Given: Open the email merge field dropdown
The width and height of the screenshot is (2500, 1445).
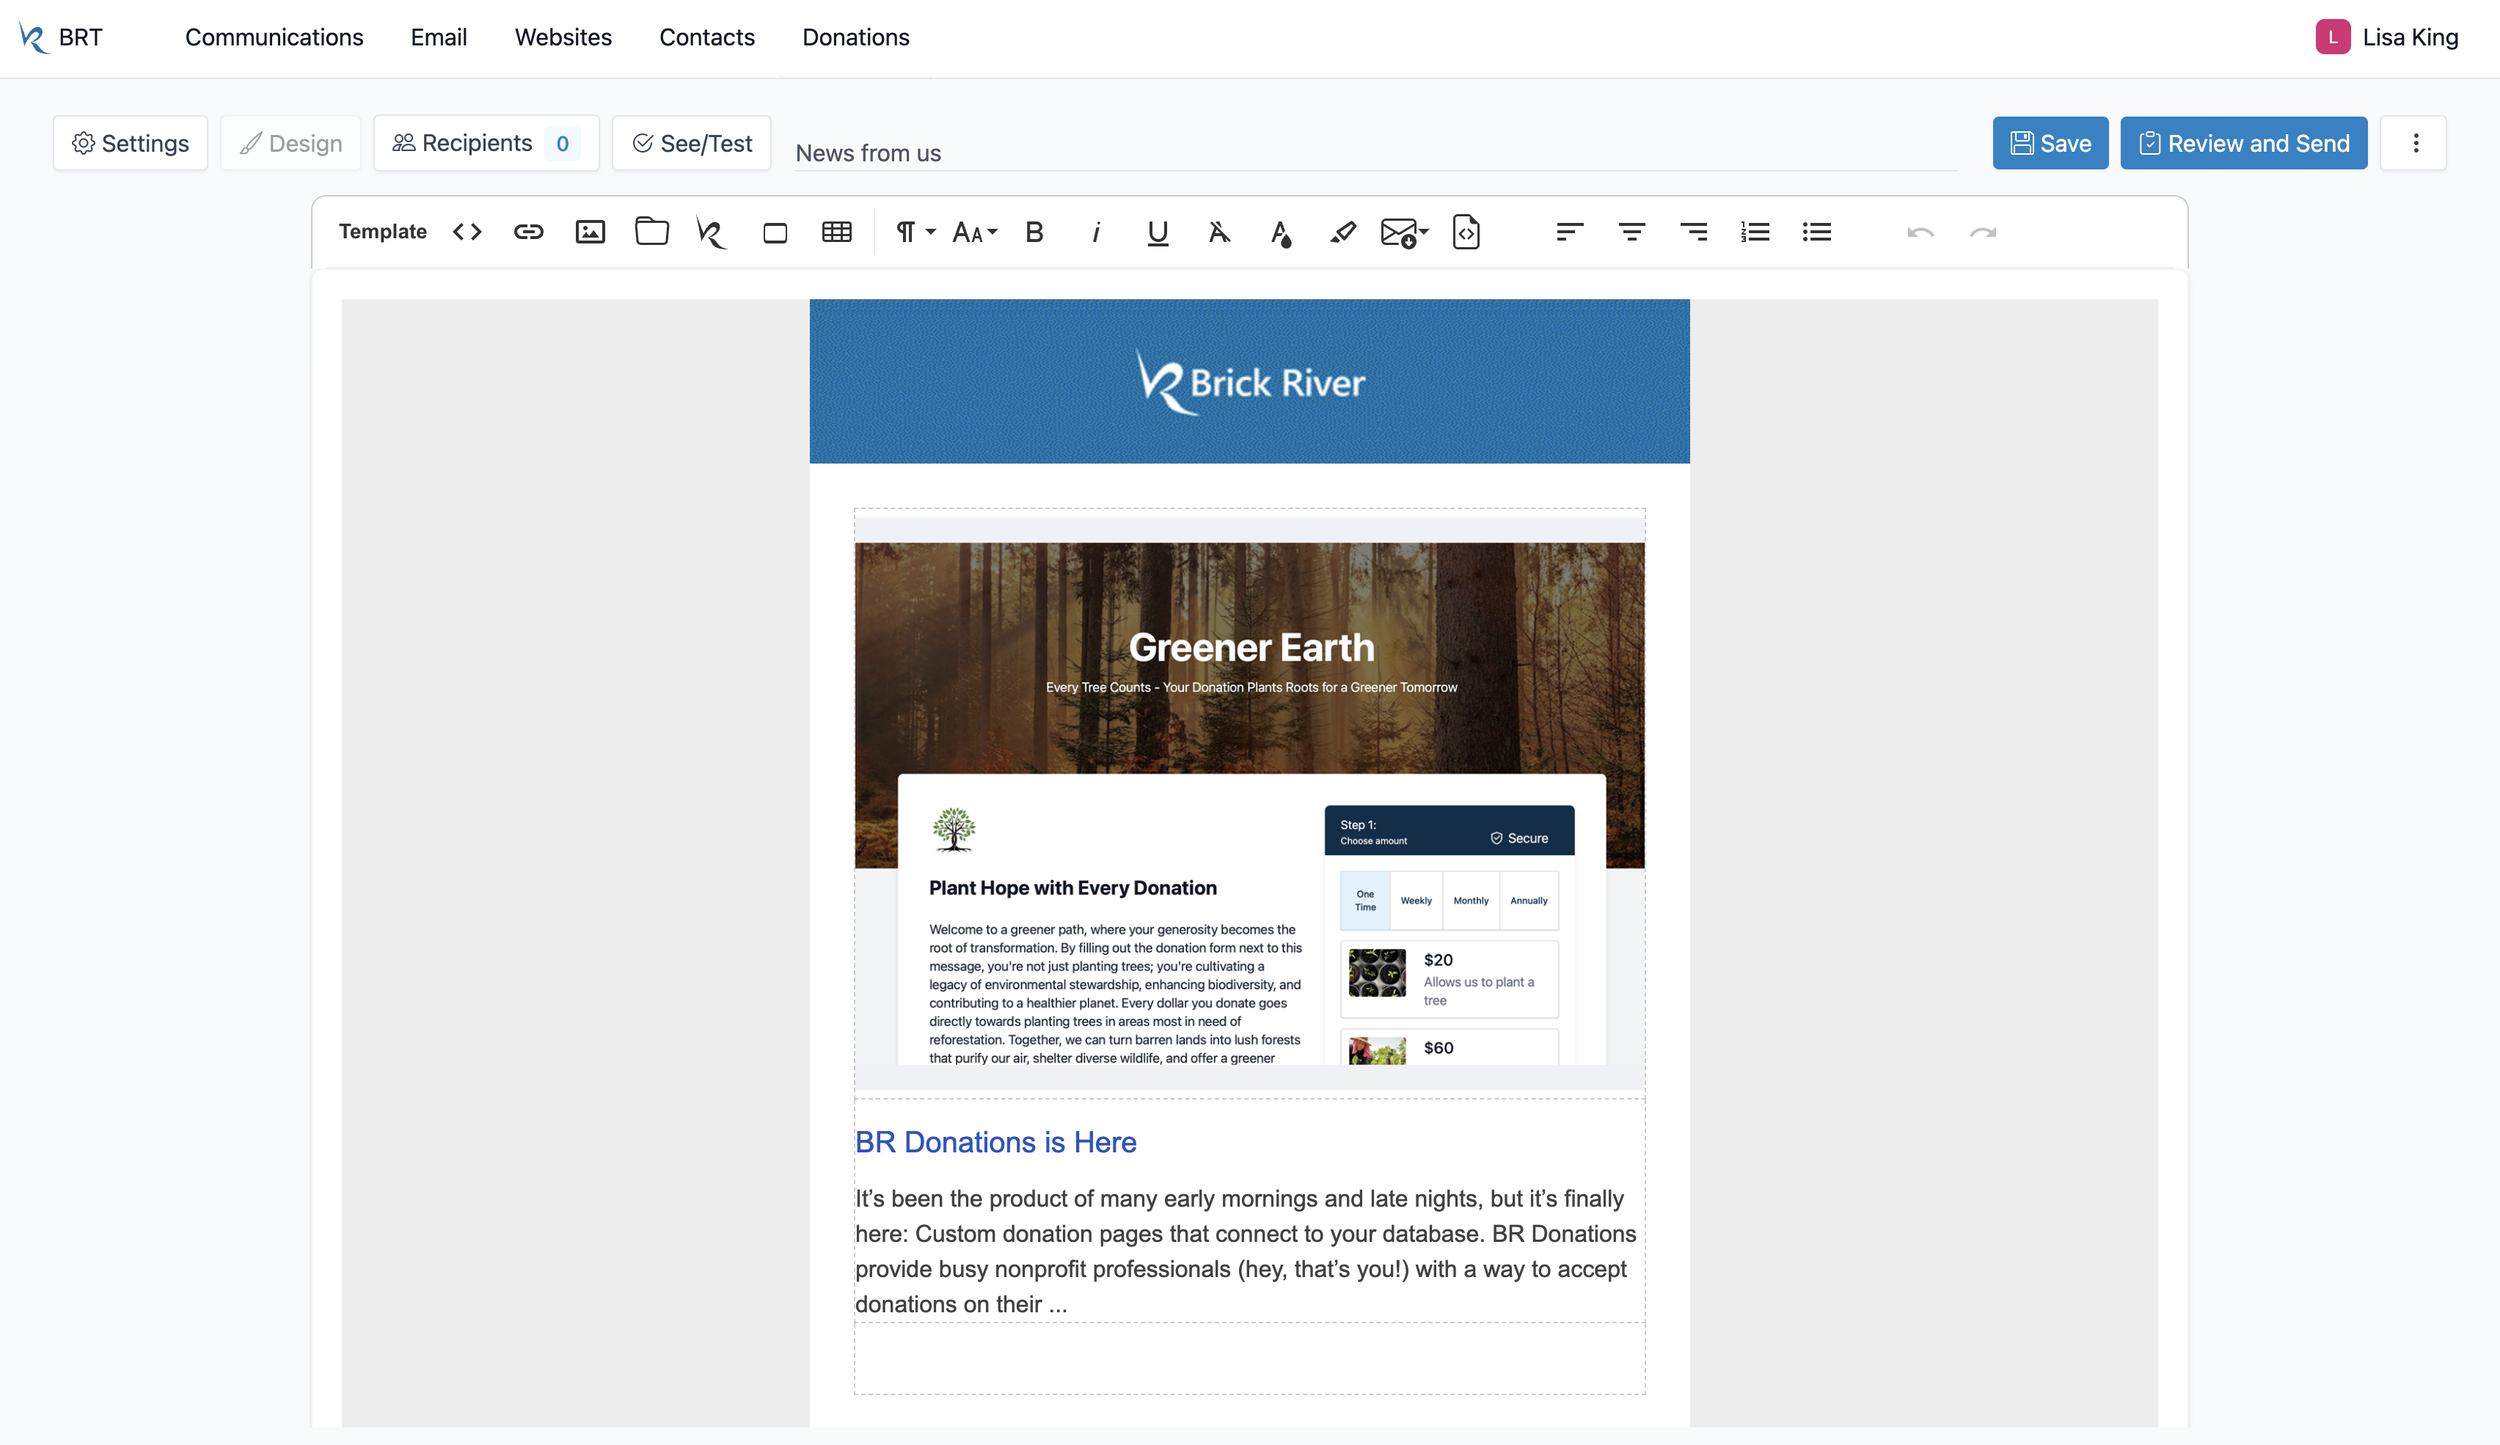Looking at the screenshot, I should tap(1404, 232).
